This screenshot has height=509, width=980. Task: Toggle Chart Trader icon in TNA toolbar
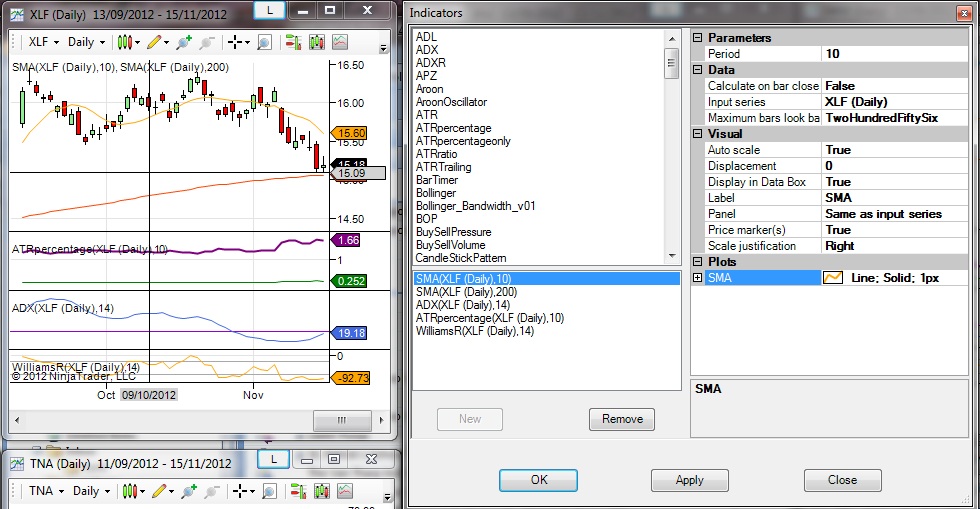tap(298, 491)
